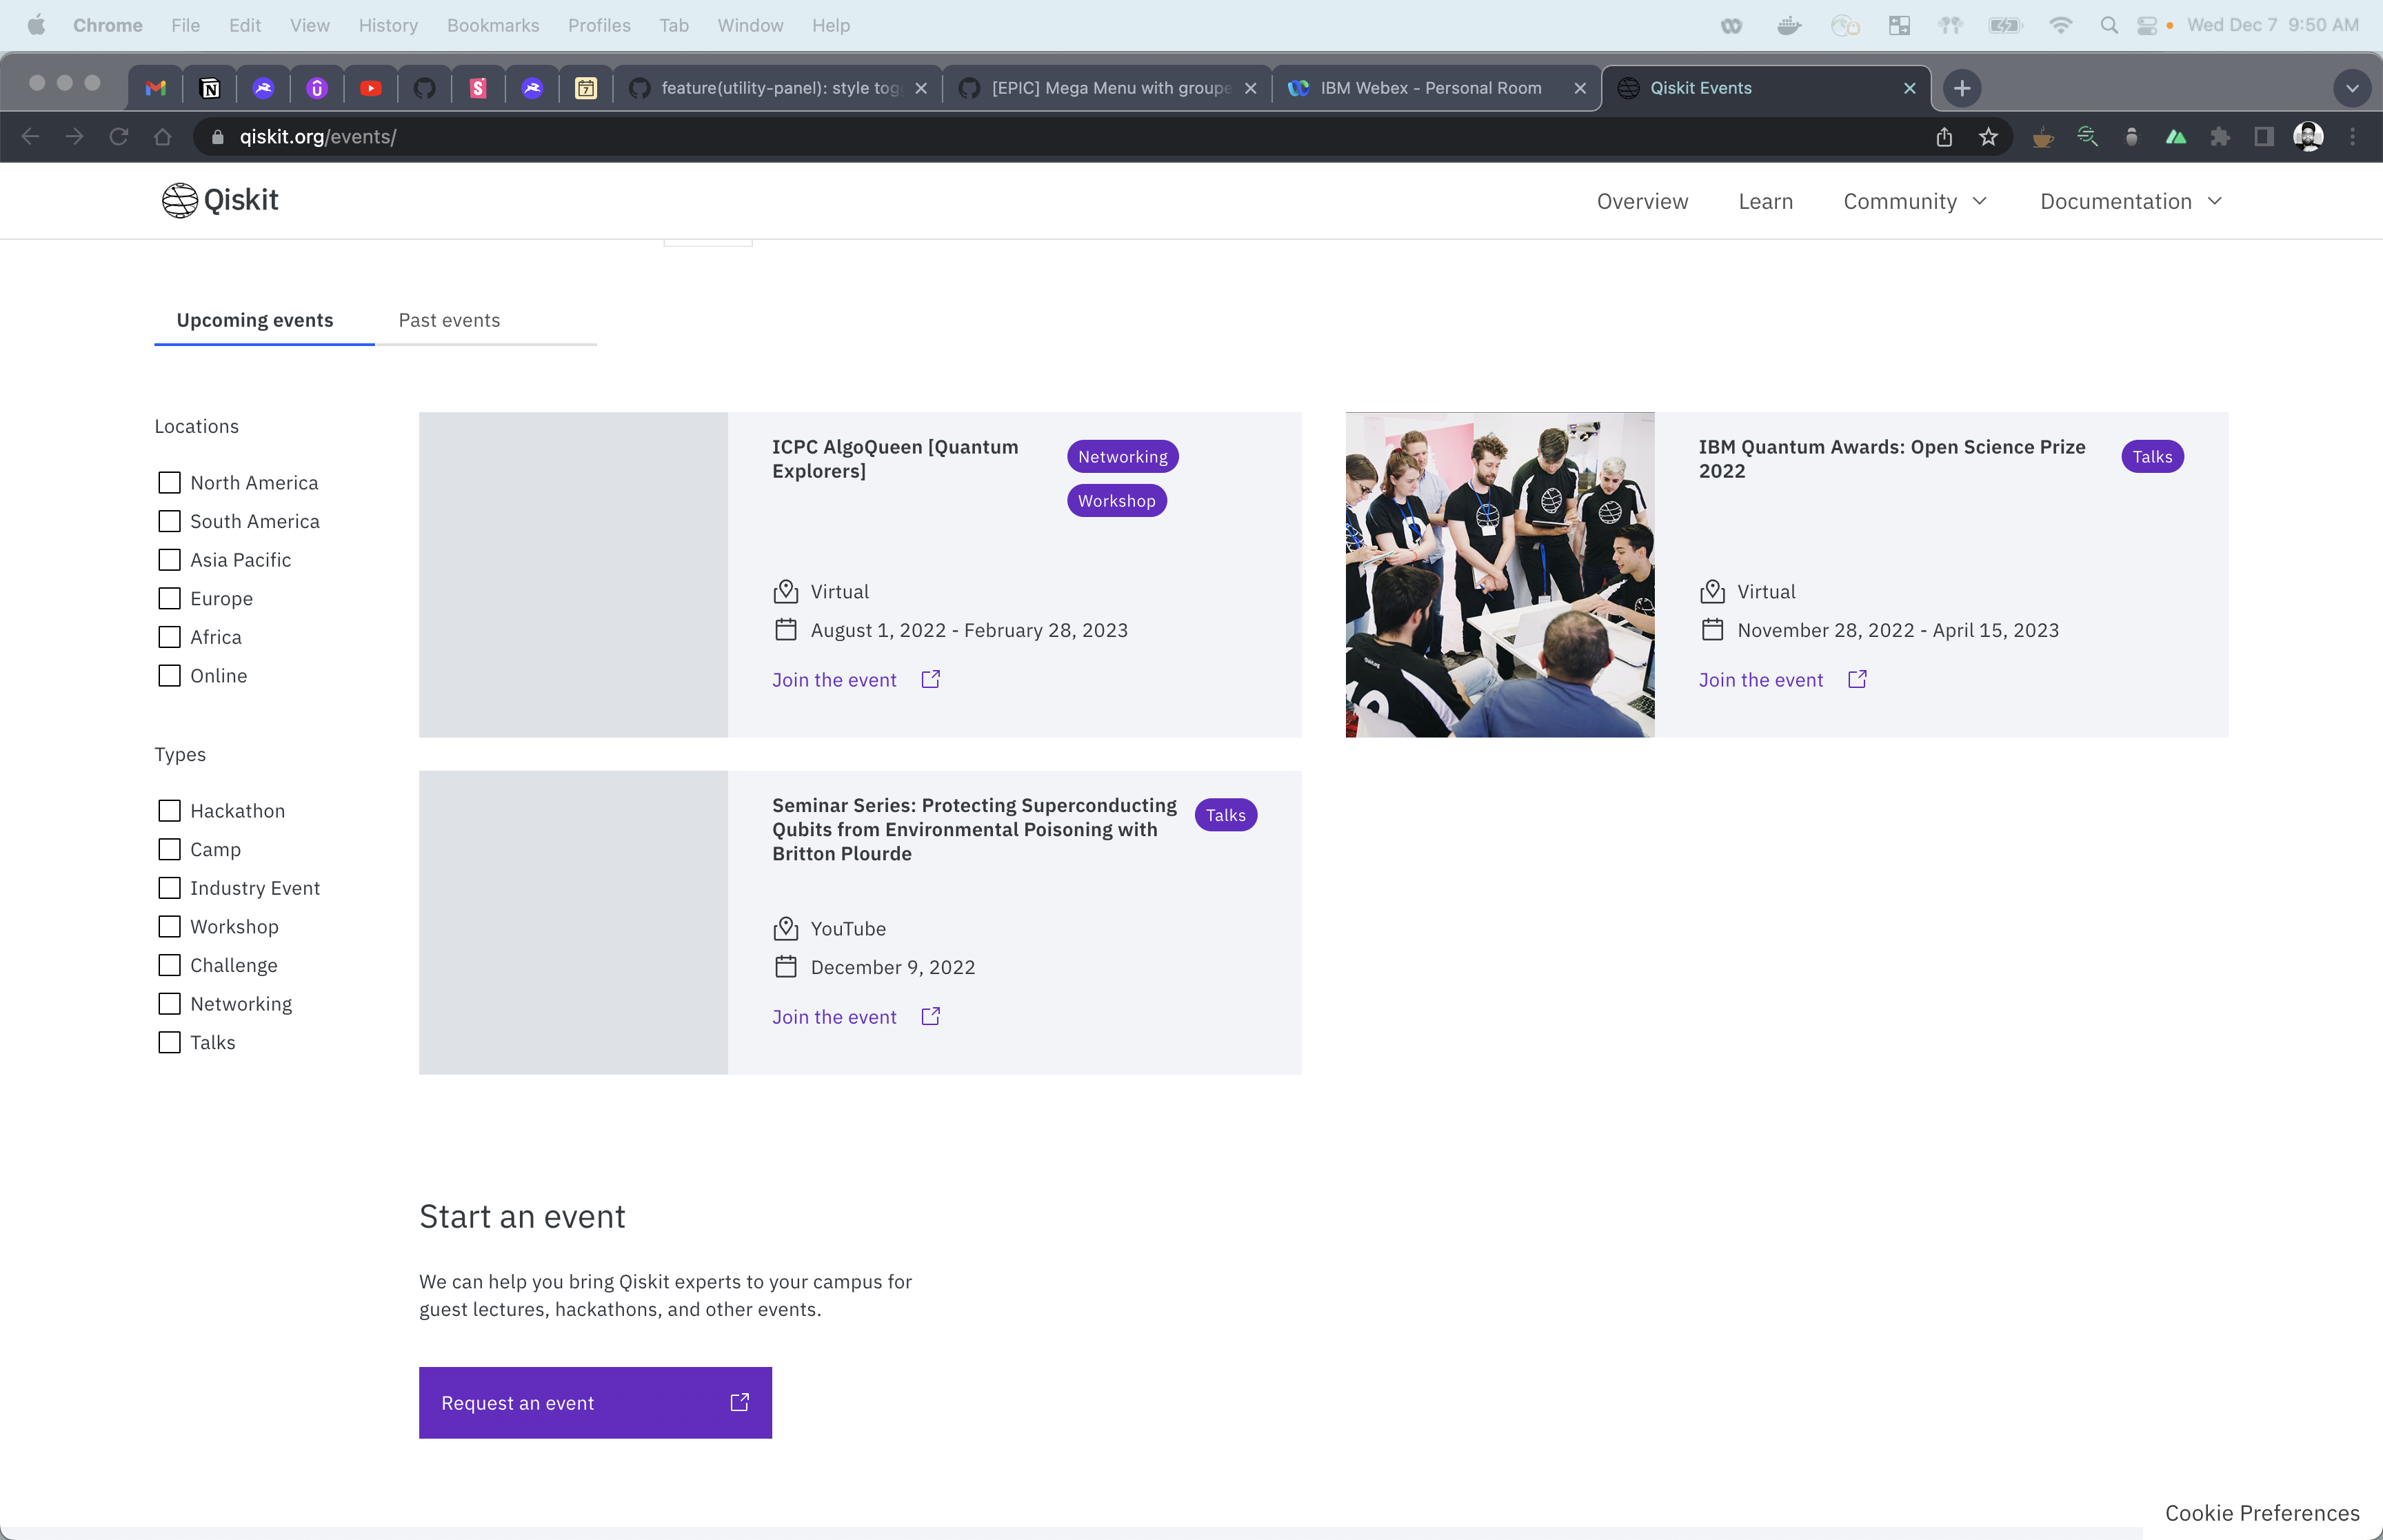Open the pinned YouTube tab
The height and width of the screenshot is (1540, 2383).
[x=371, y=88]
